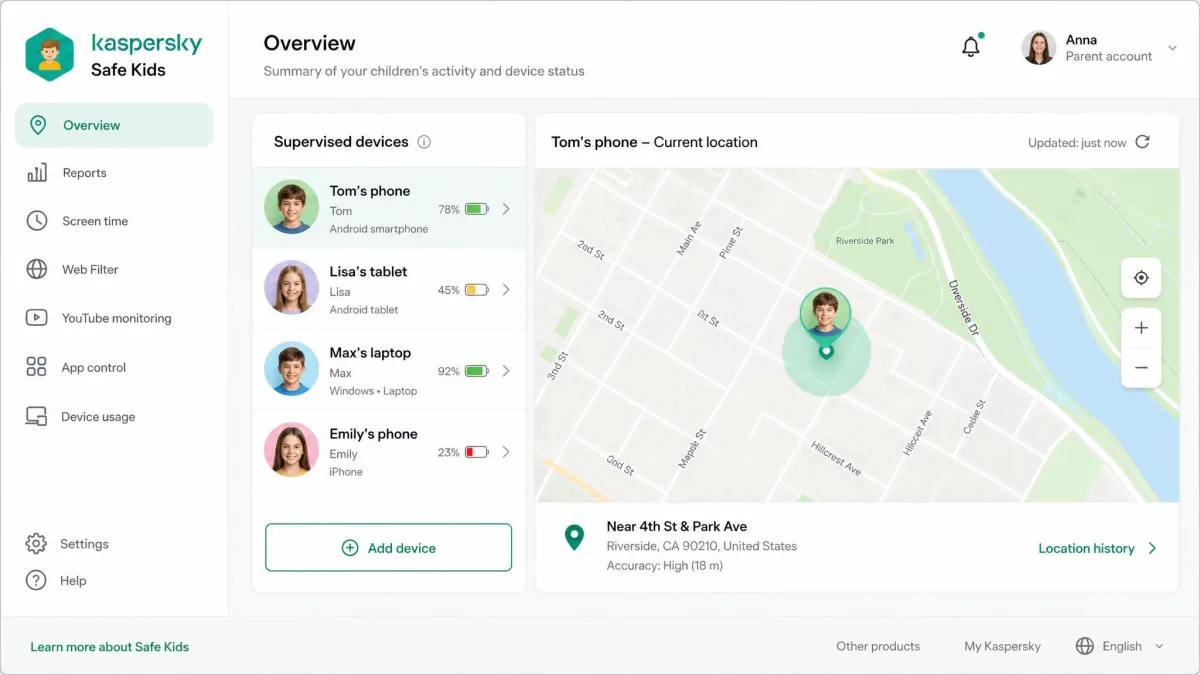Expand Tom's phone details chevron
The image size is (1200, 675).
(x=506, y=209)
